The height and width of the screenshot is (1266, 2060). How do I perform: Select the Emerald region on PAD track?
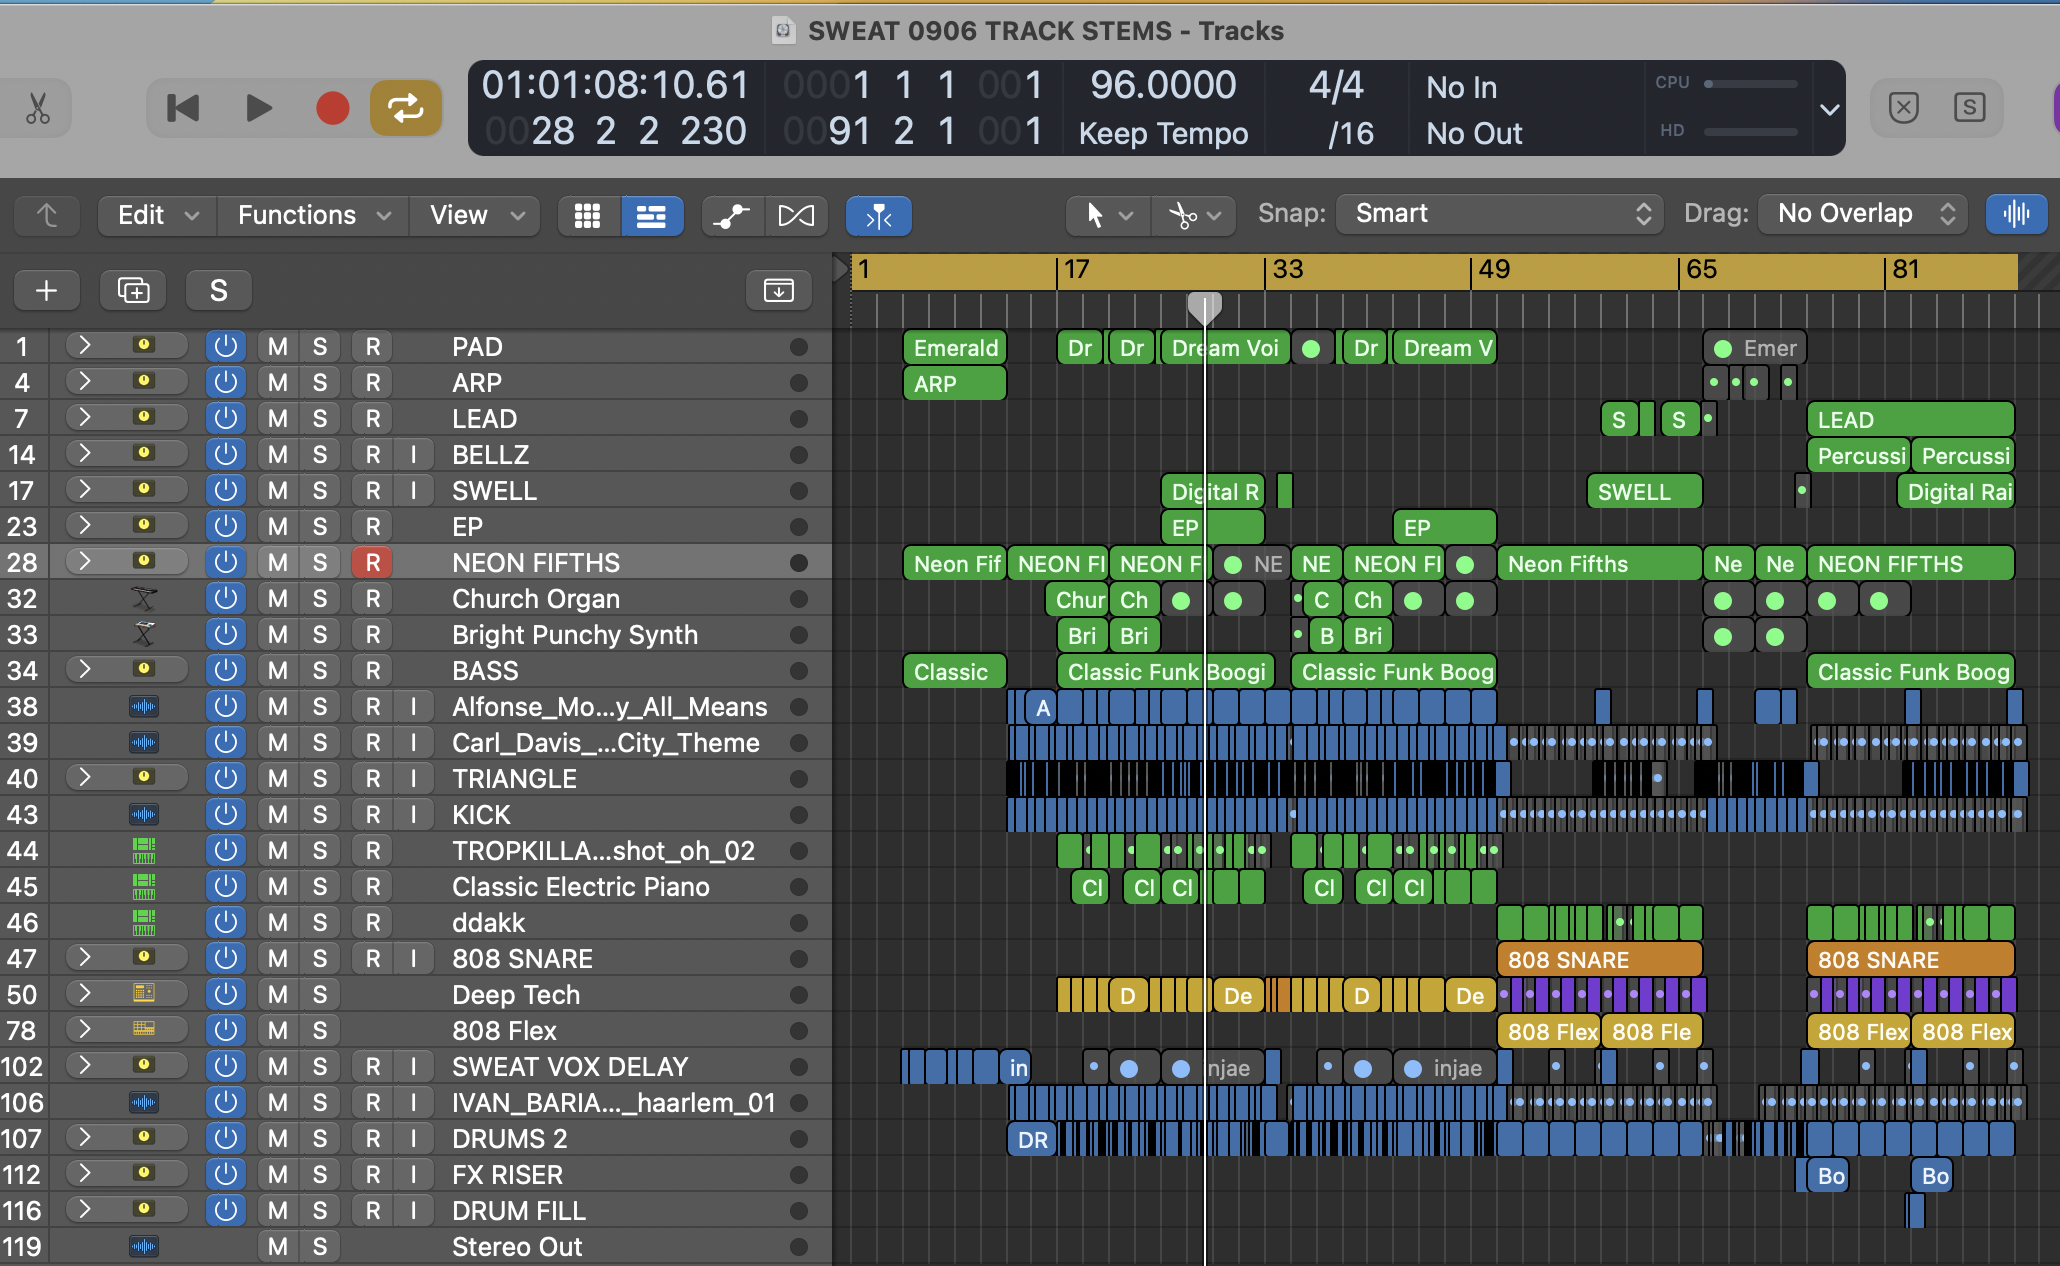(955, 348)
